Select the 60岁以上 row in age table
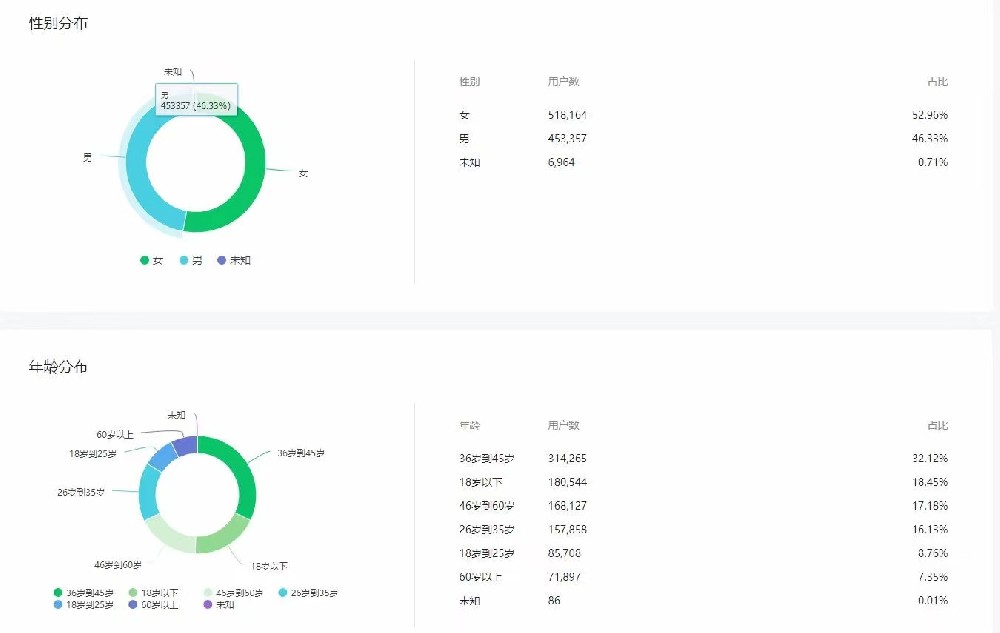1000x633 pixels. (x=700, y=577)
